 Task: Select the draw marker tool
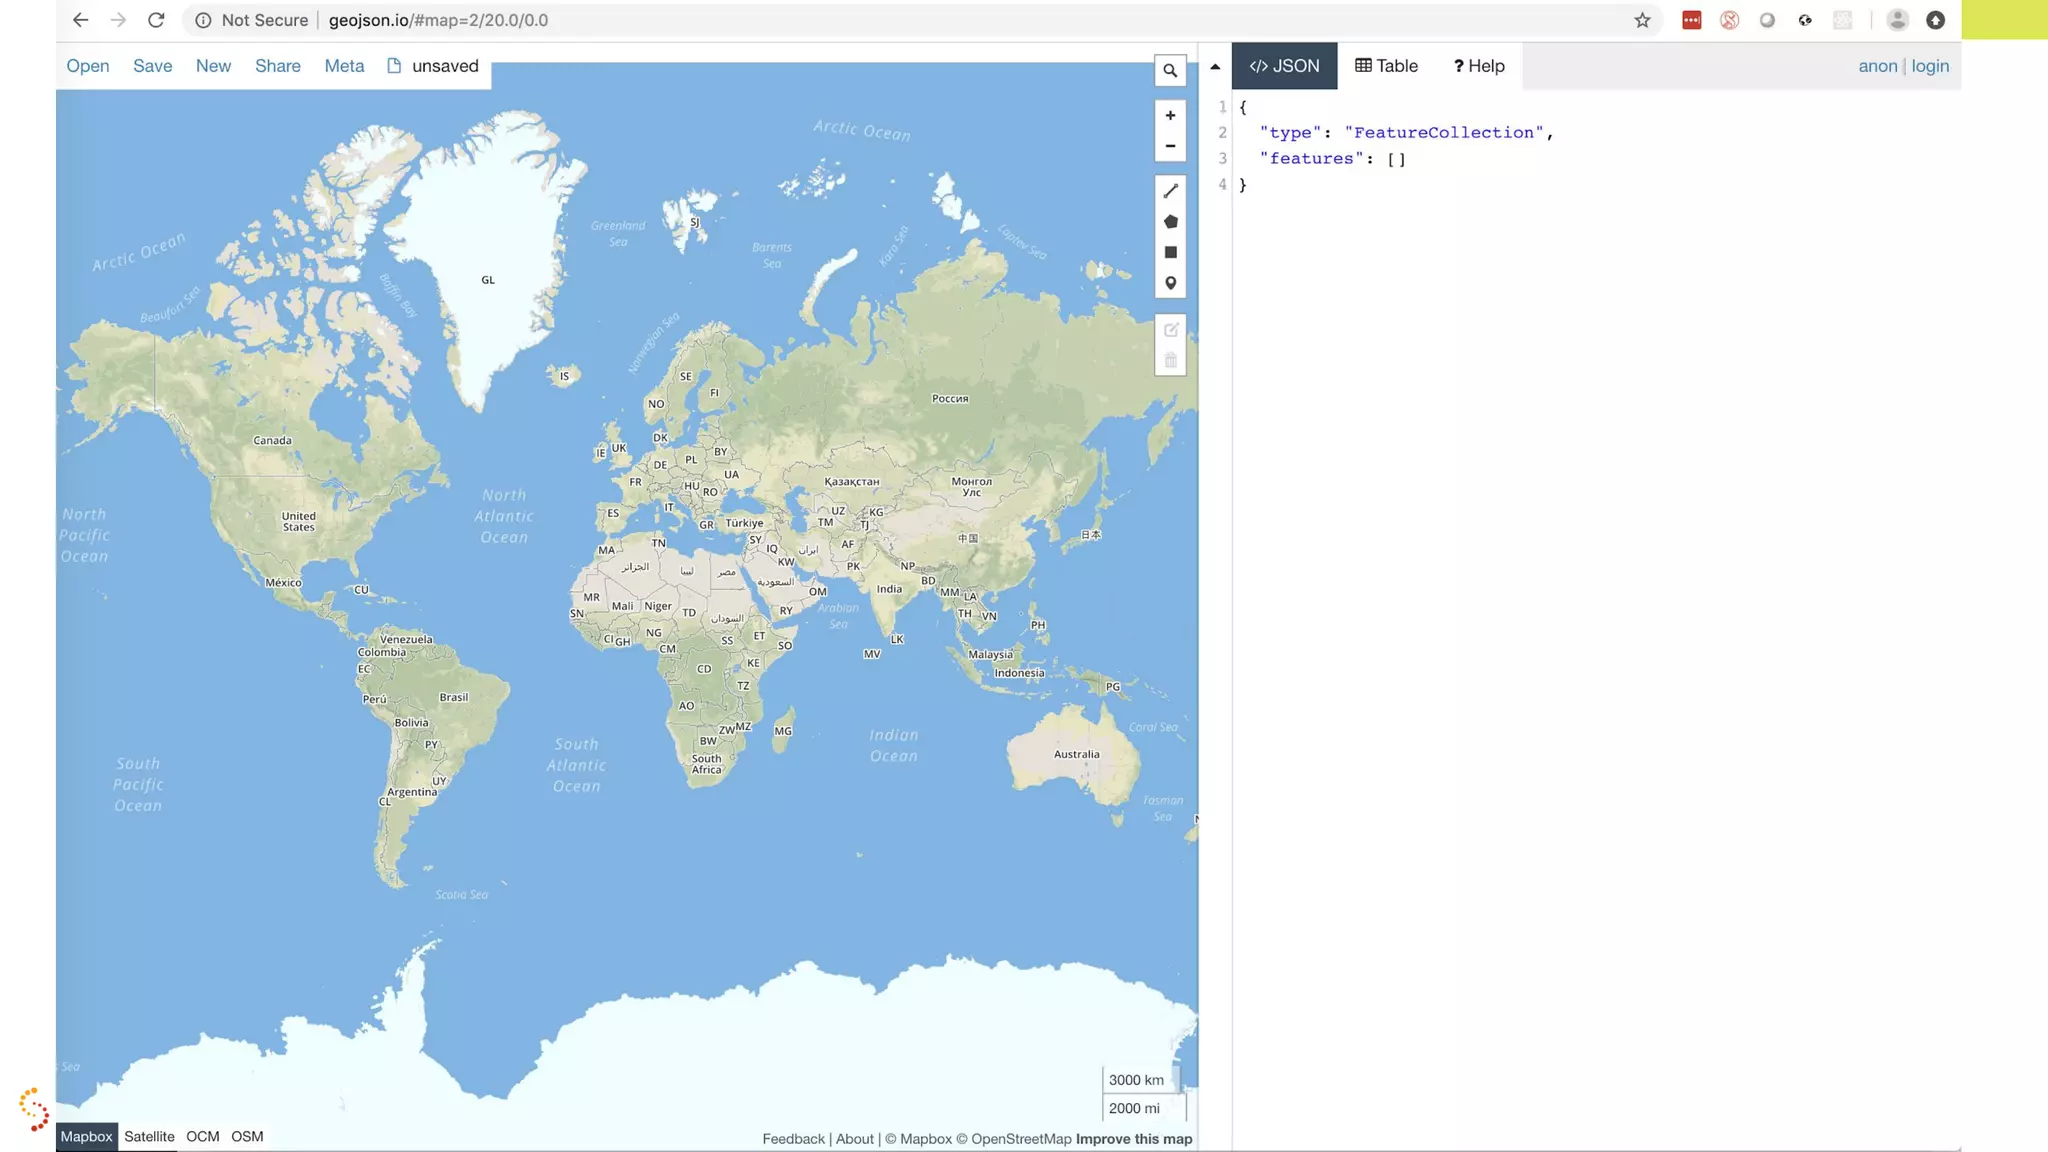coord(1170,284)
